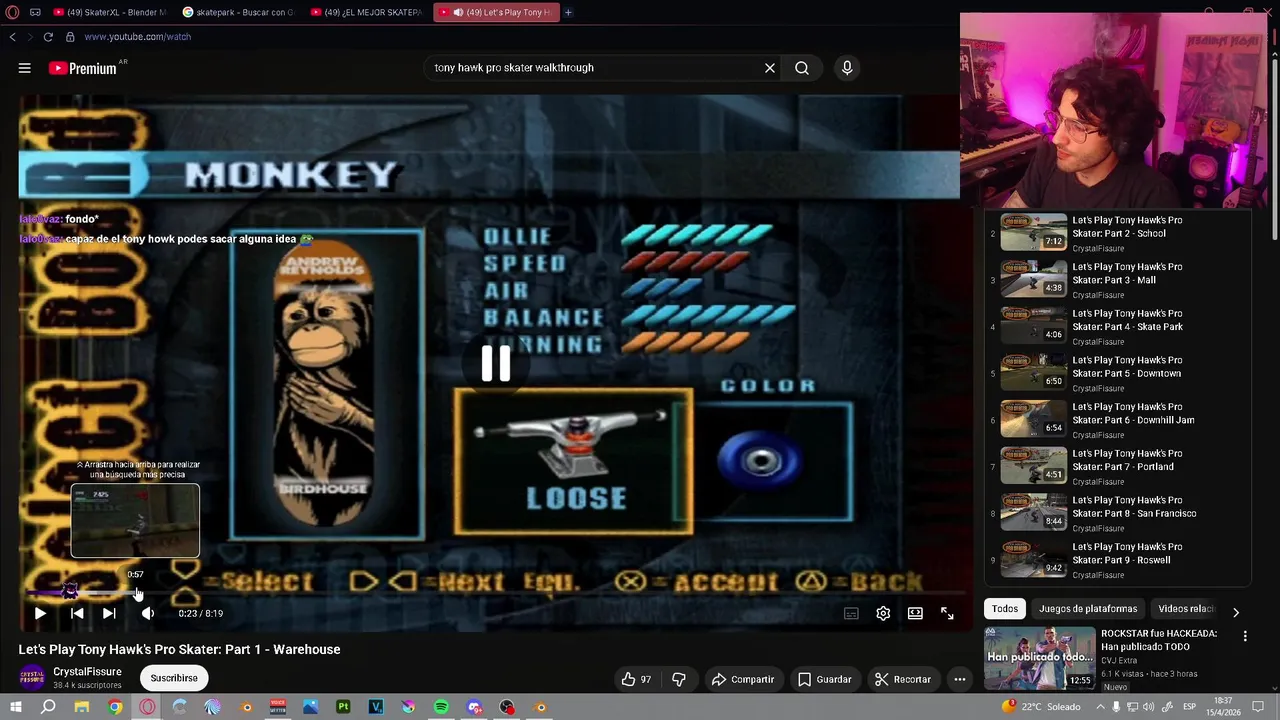The height and width of the screenshot is (720, 1280).
Task: View site info via lock icon
Action: point(70,37)
